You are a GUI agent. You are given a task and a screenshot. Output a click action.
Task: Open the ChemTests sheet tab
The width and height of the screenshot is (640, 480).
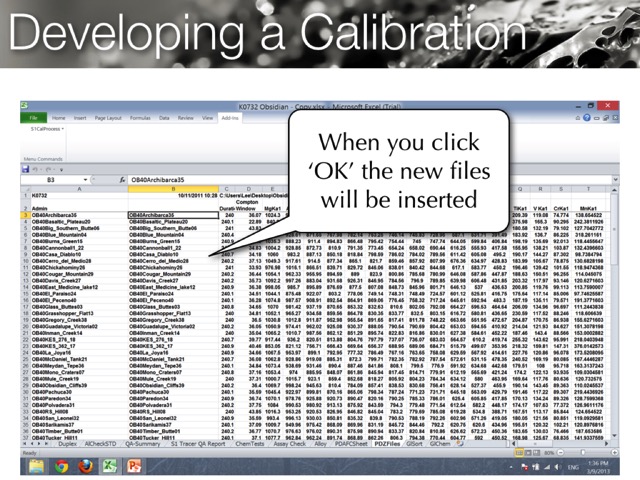249,444
